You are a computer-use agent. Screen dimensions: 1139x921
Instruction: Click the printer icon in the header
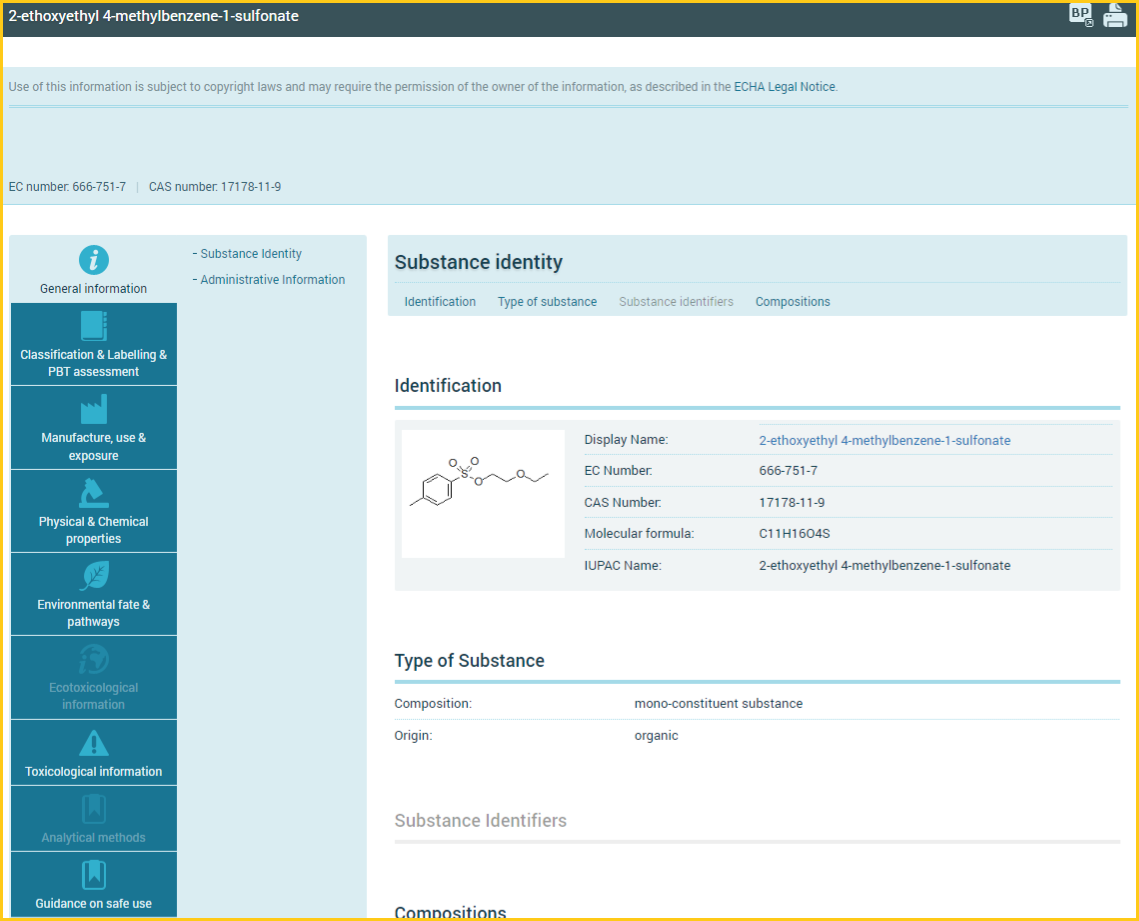pyautogui.click(x=1115, y=16)
